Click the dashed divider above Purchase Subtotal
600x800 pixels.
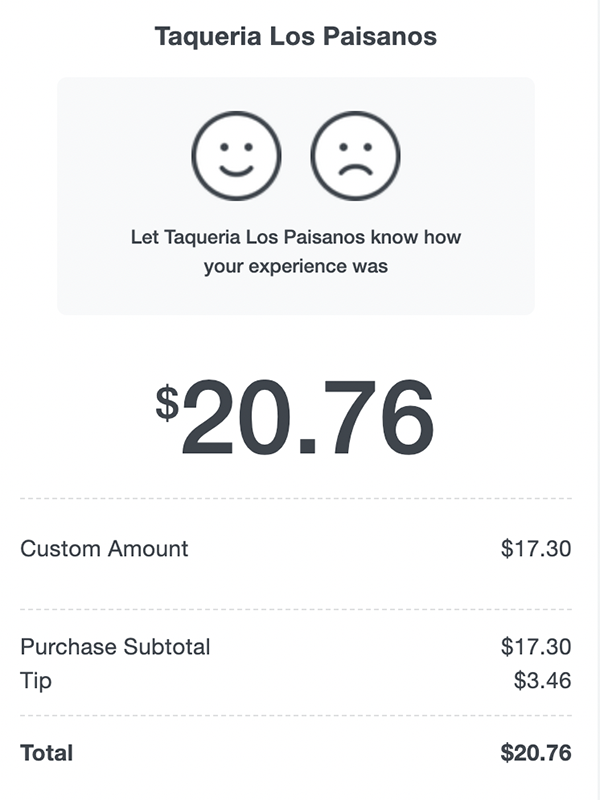[295, 609]
